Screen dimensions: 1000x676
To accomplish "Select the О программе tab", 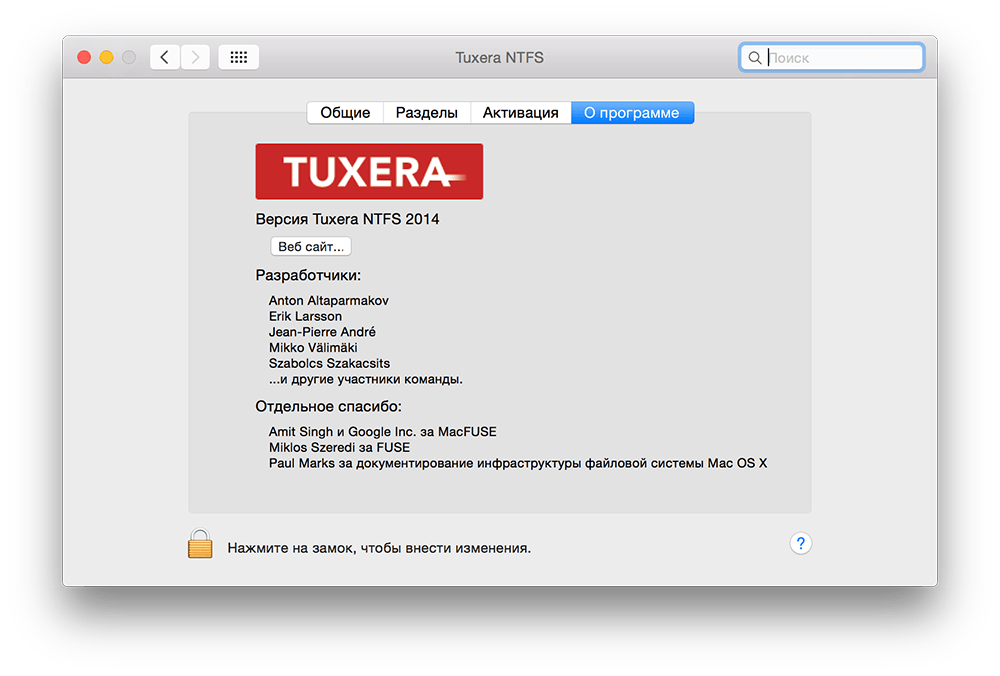I will click(632, 113).
